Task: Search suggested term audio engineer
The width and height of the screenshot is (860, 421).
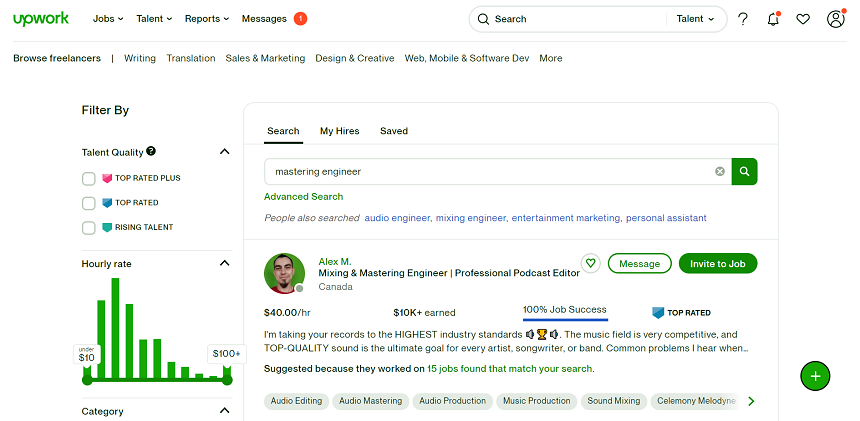Action: pyautogui.click(x=397, y=218)
